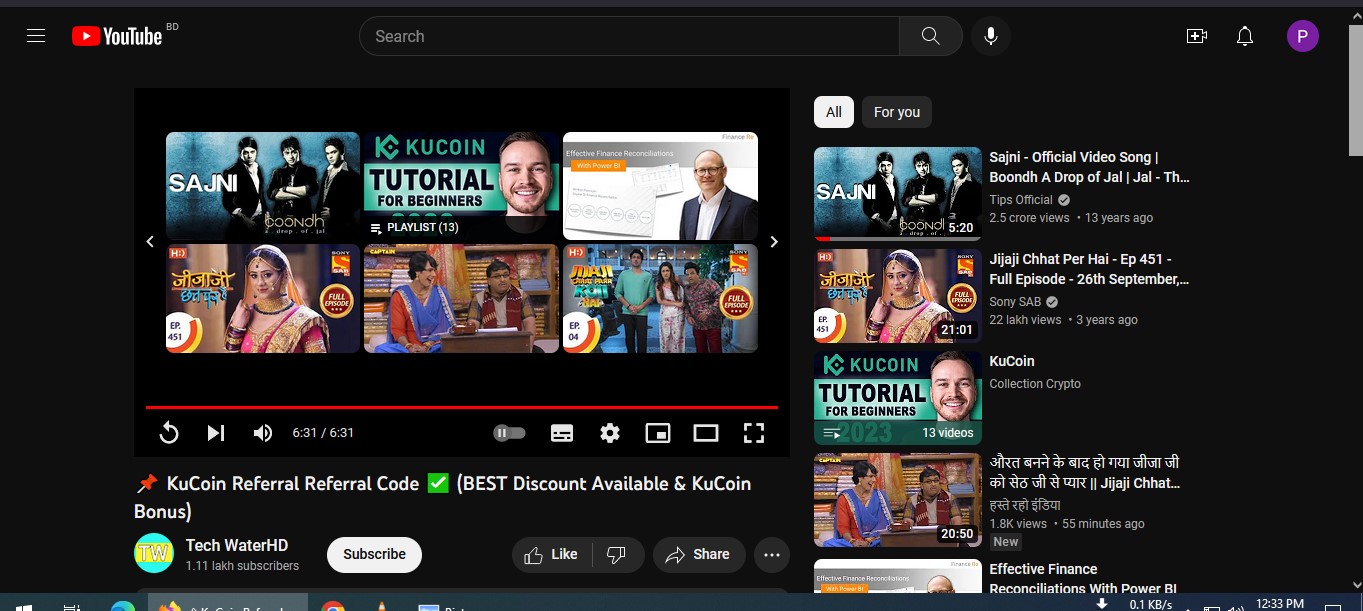
Task: Open account avatar P menu
Action: [x=1302, y=37]
